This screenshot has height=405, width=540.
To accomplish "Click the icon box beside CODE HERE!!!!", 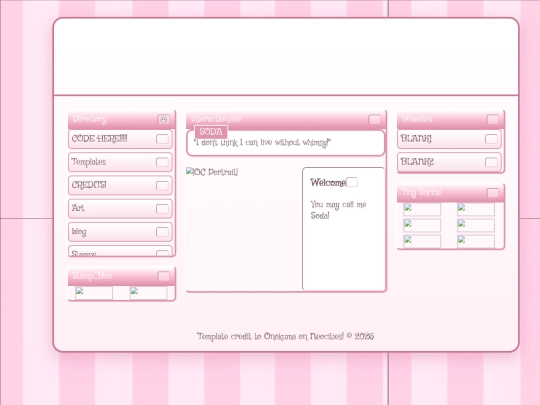I will tap(162, 139).
